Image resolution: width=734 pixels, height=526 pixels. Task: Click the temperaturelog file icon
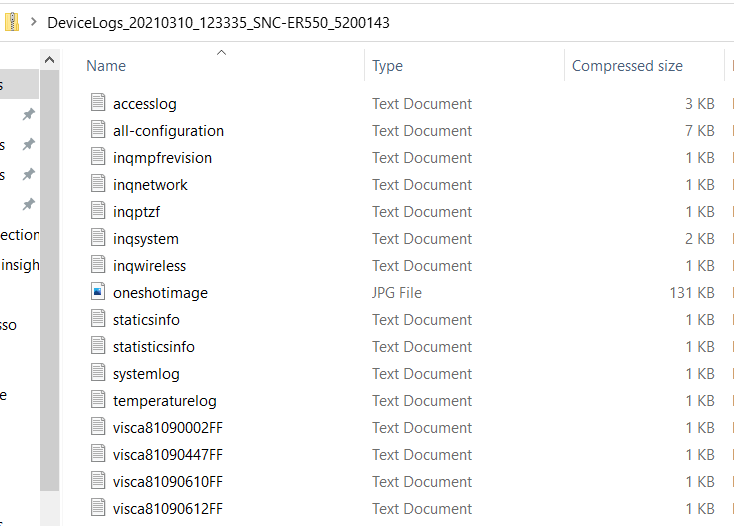coord(97,400)
